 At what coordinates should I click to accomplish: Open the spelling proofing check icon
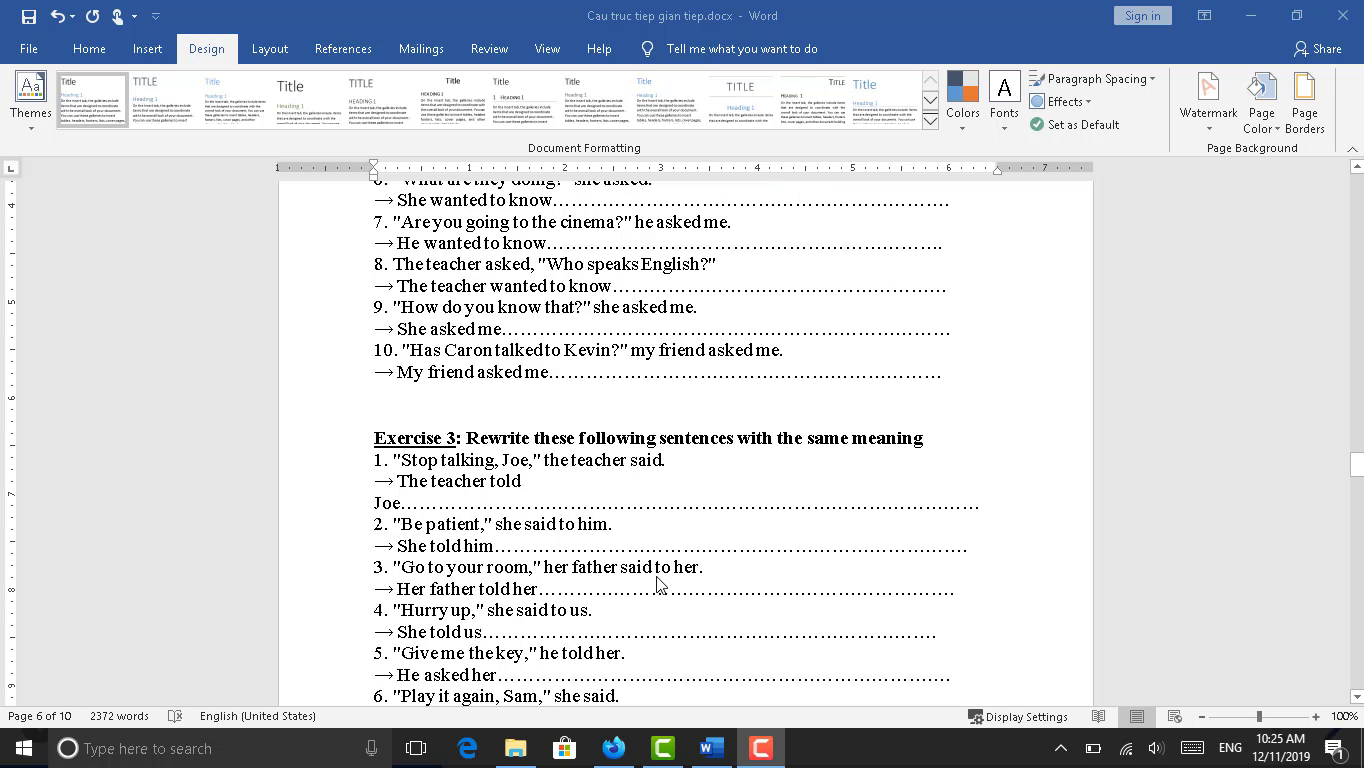175,716
